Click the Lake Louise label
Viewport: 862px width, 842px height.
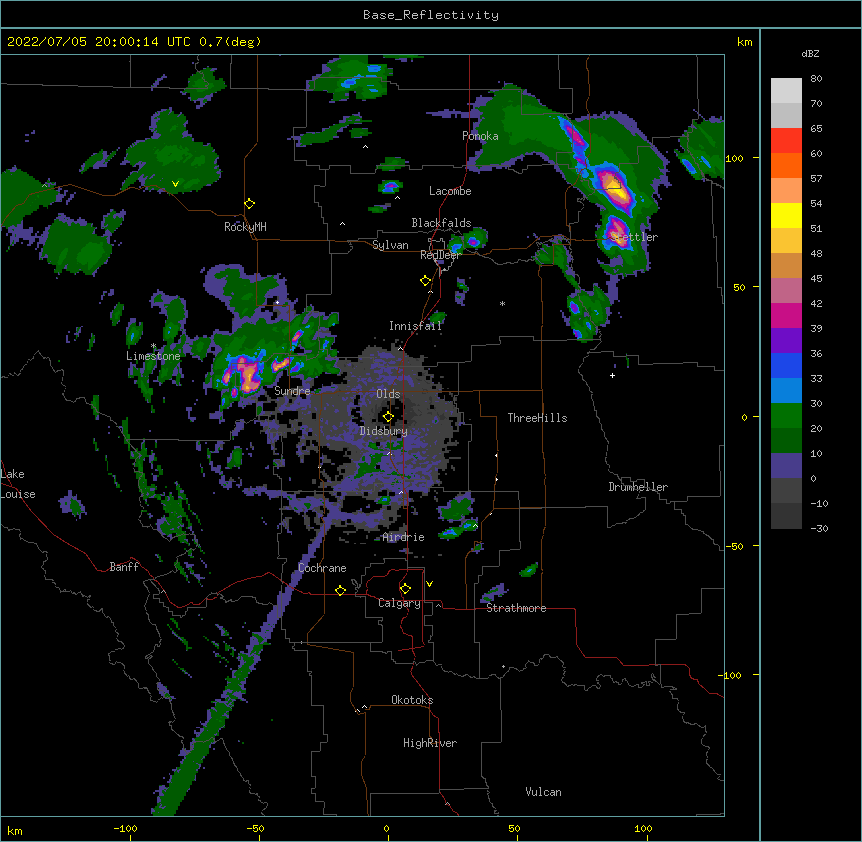[18, 484]
